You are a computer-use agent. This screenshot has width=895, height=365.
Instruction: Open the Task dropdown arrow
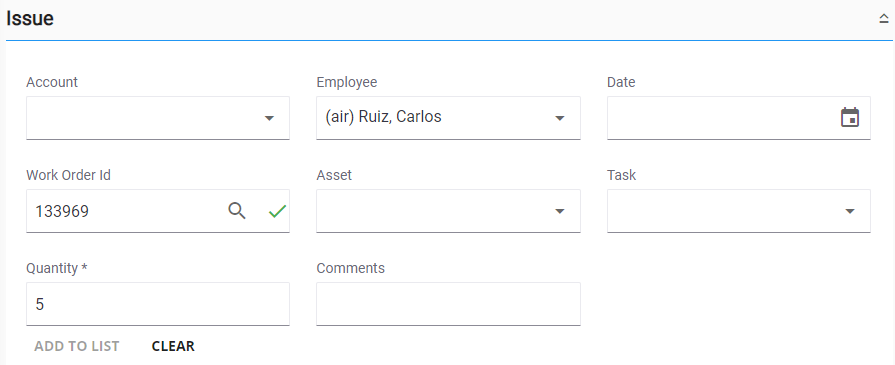850,211
